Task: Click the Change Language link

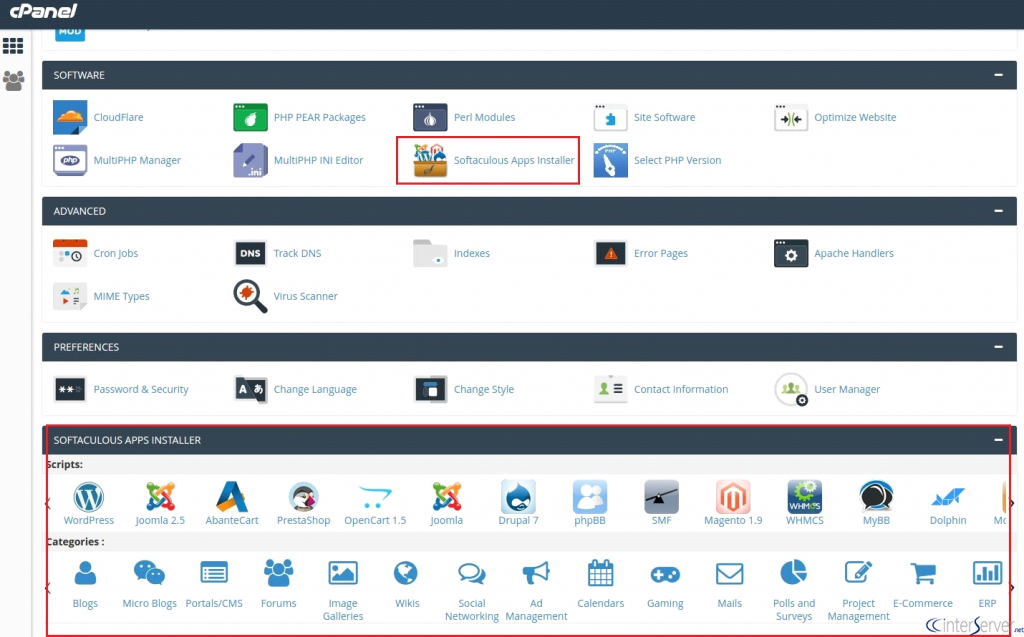Action: [315, 389]
